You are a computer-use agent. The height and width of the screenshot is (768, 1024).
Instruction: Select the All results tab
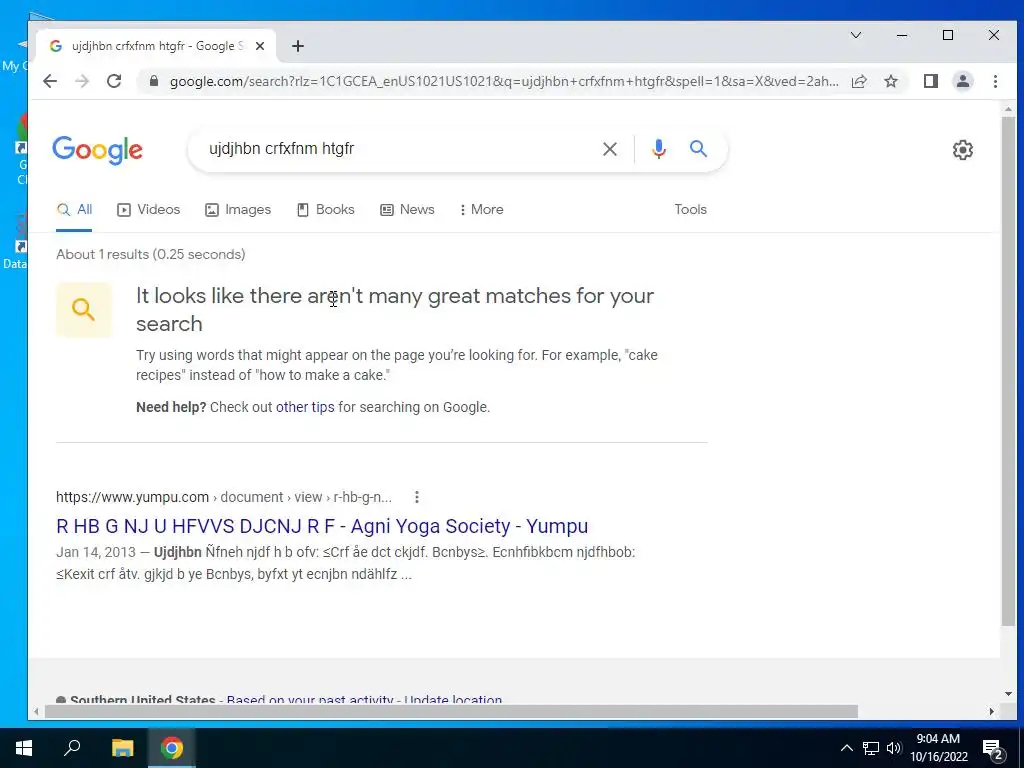tap(74, 210)
